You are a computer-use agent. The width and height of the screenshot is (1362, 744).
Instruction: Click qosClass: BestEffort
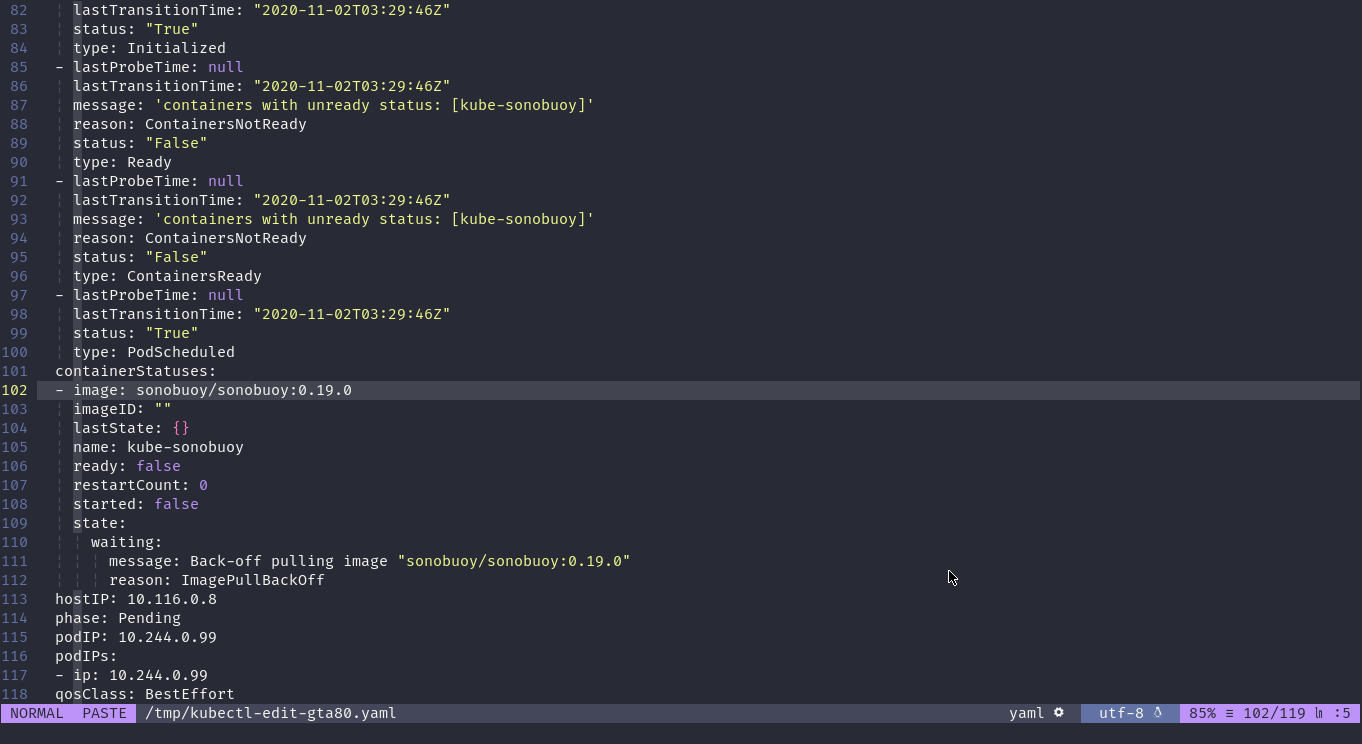coord(145,694)
